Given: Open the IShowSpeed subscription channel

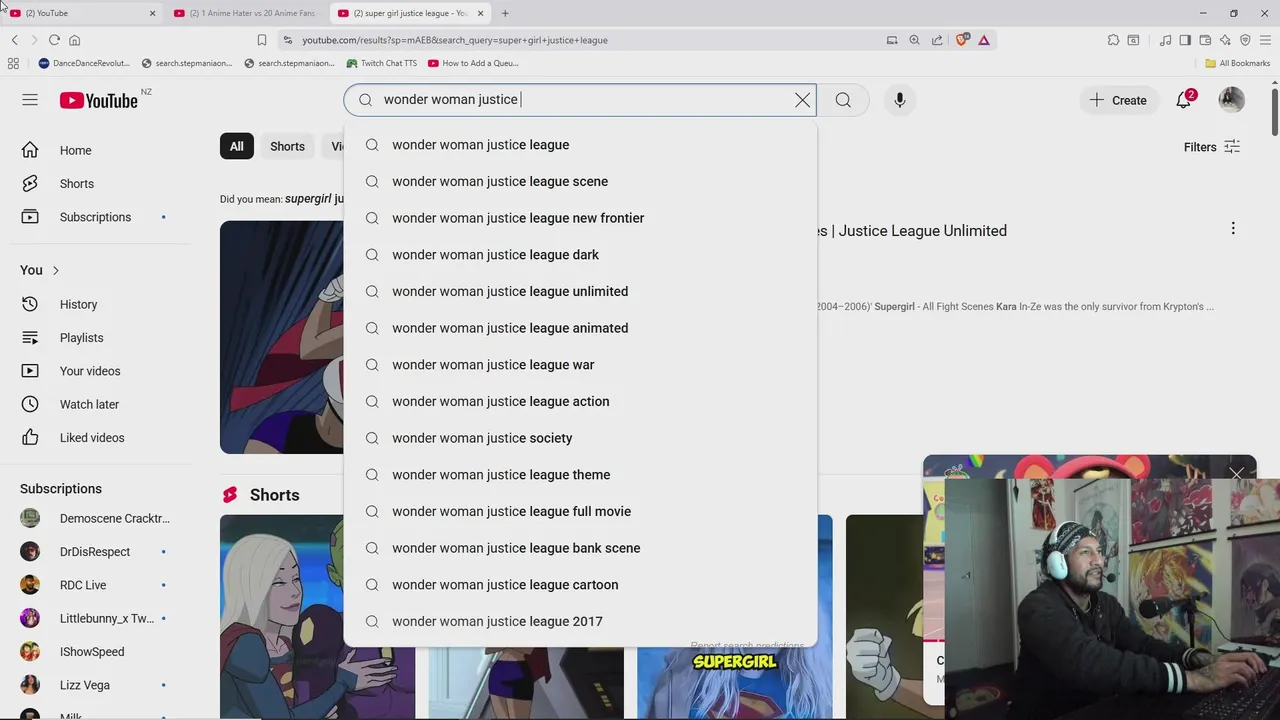Looking at the screenshot, I should click(x=92, y=652).
